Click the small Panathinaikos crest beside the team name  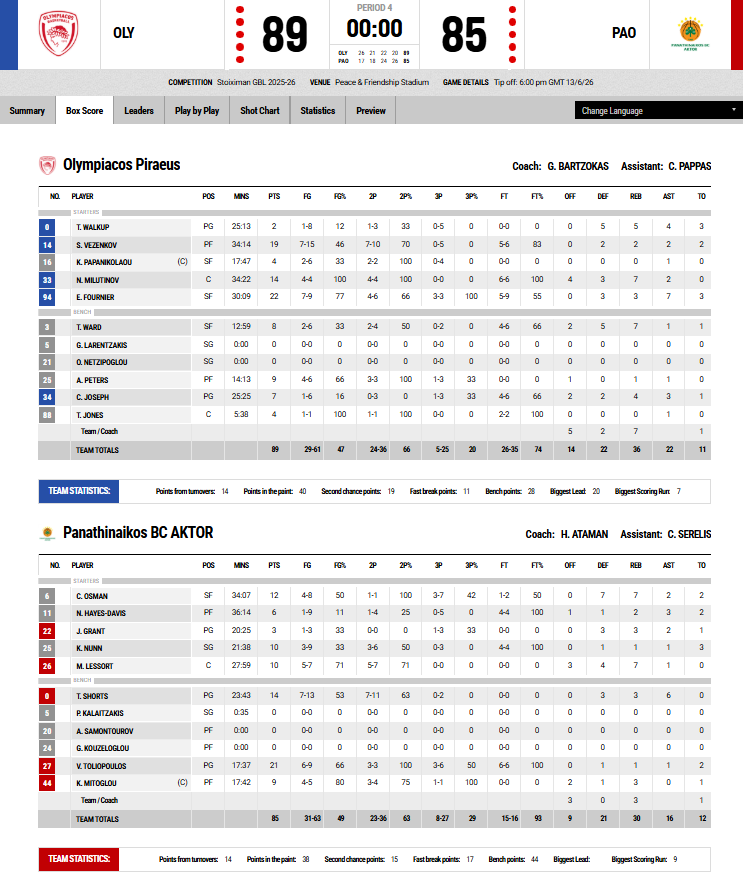[x=47, y=533]
